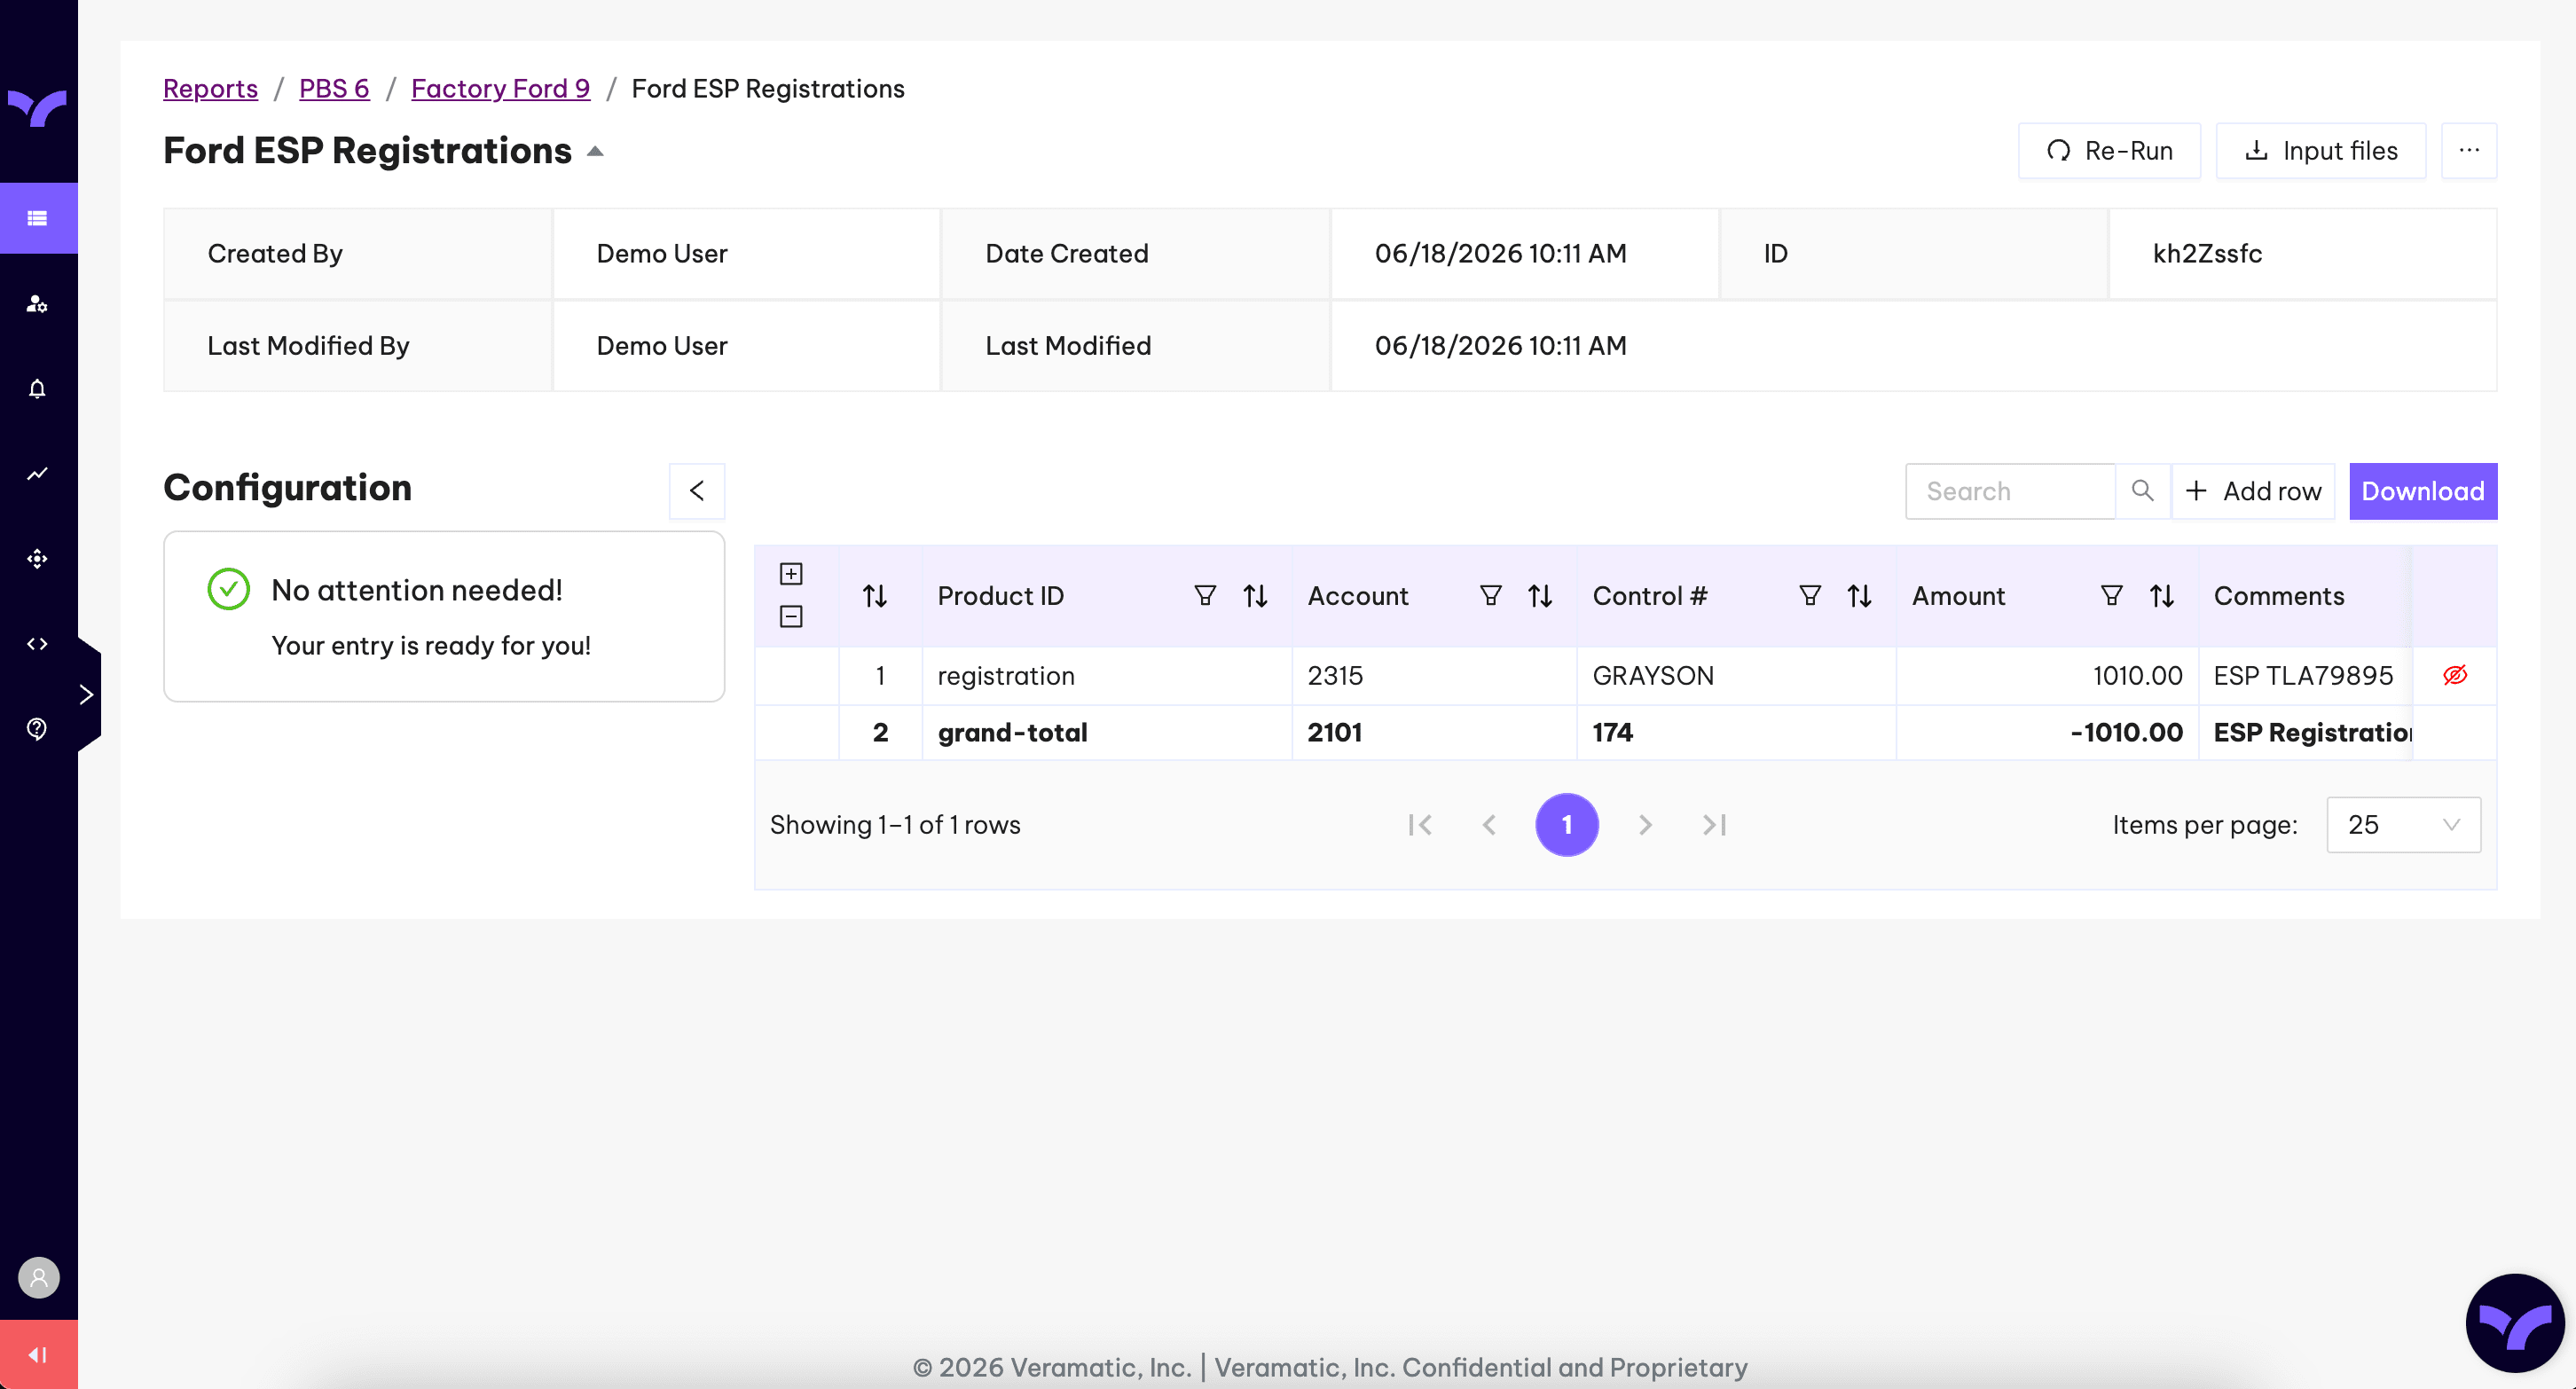This screenshot has height=1389, width=2576.
Task: Select the GRAYSON control cell
Action: click(x=1736, y=676)
